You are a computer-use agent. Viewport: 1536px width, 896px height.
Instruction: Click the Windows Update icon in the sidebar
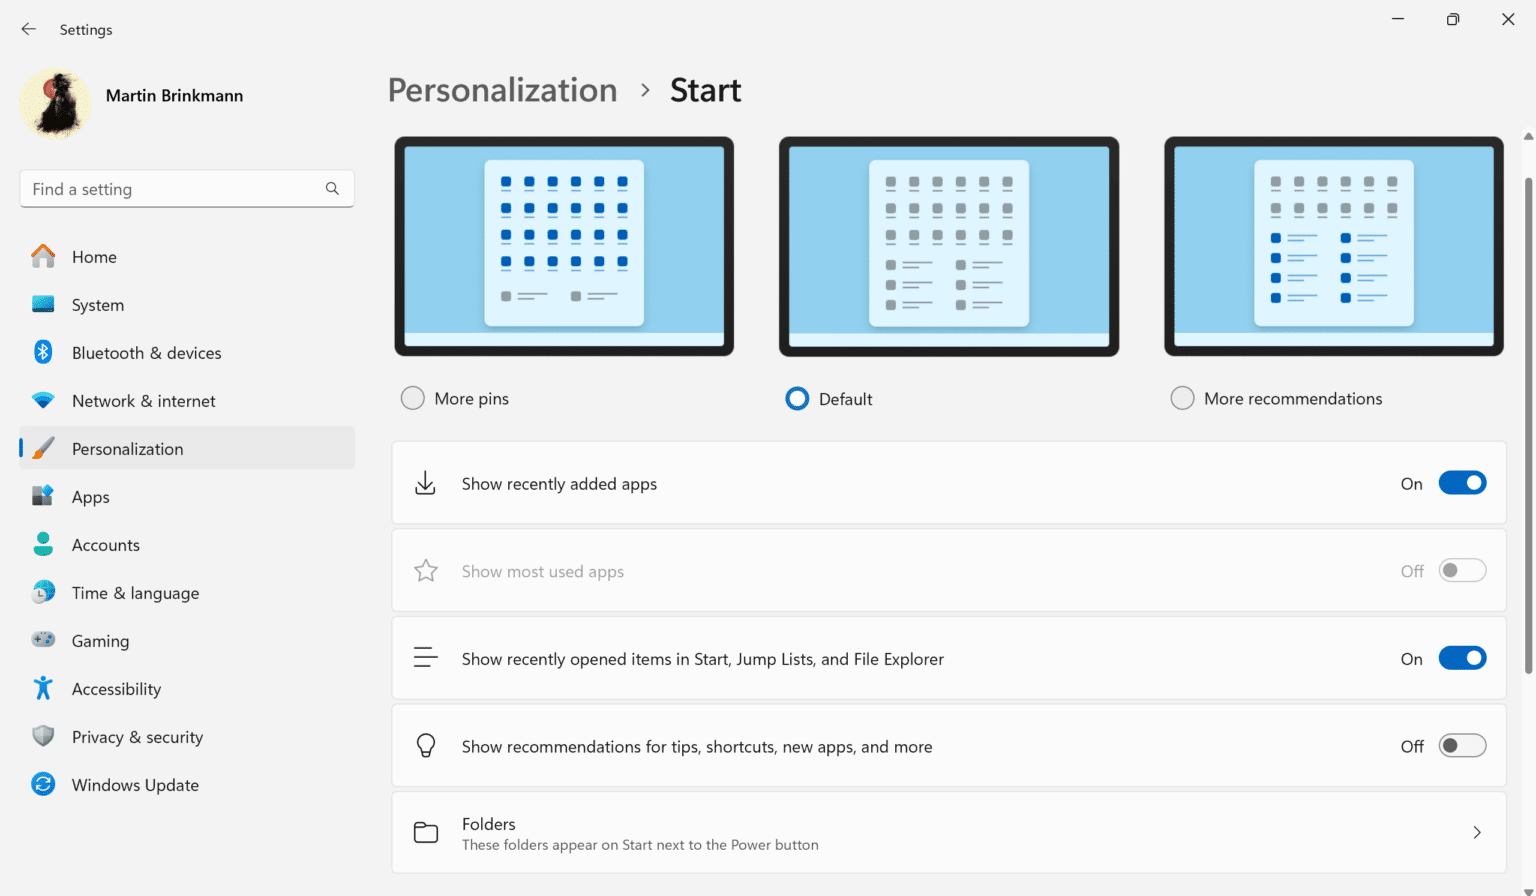(x=43, y=784)
